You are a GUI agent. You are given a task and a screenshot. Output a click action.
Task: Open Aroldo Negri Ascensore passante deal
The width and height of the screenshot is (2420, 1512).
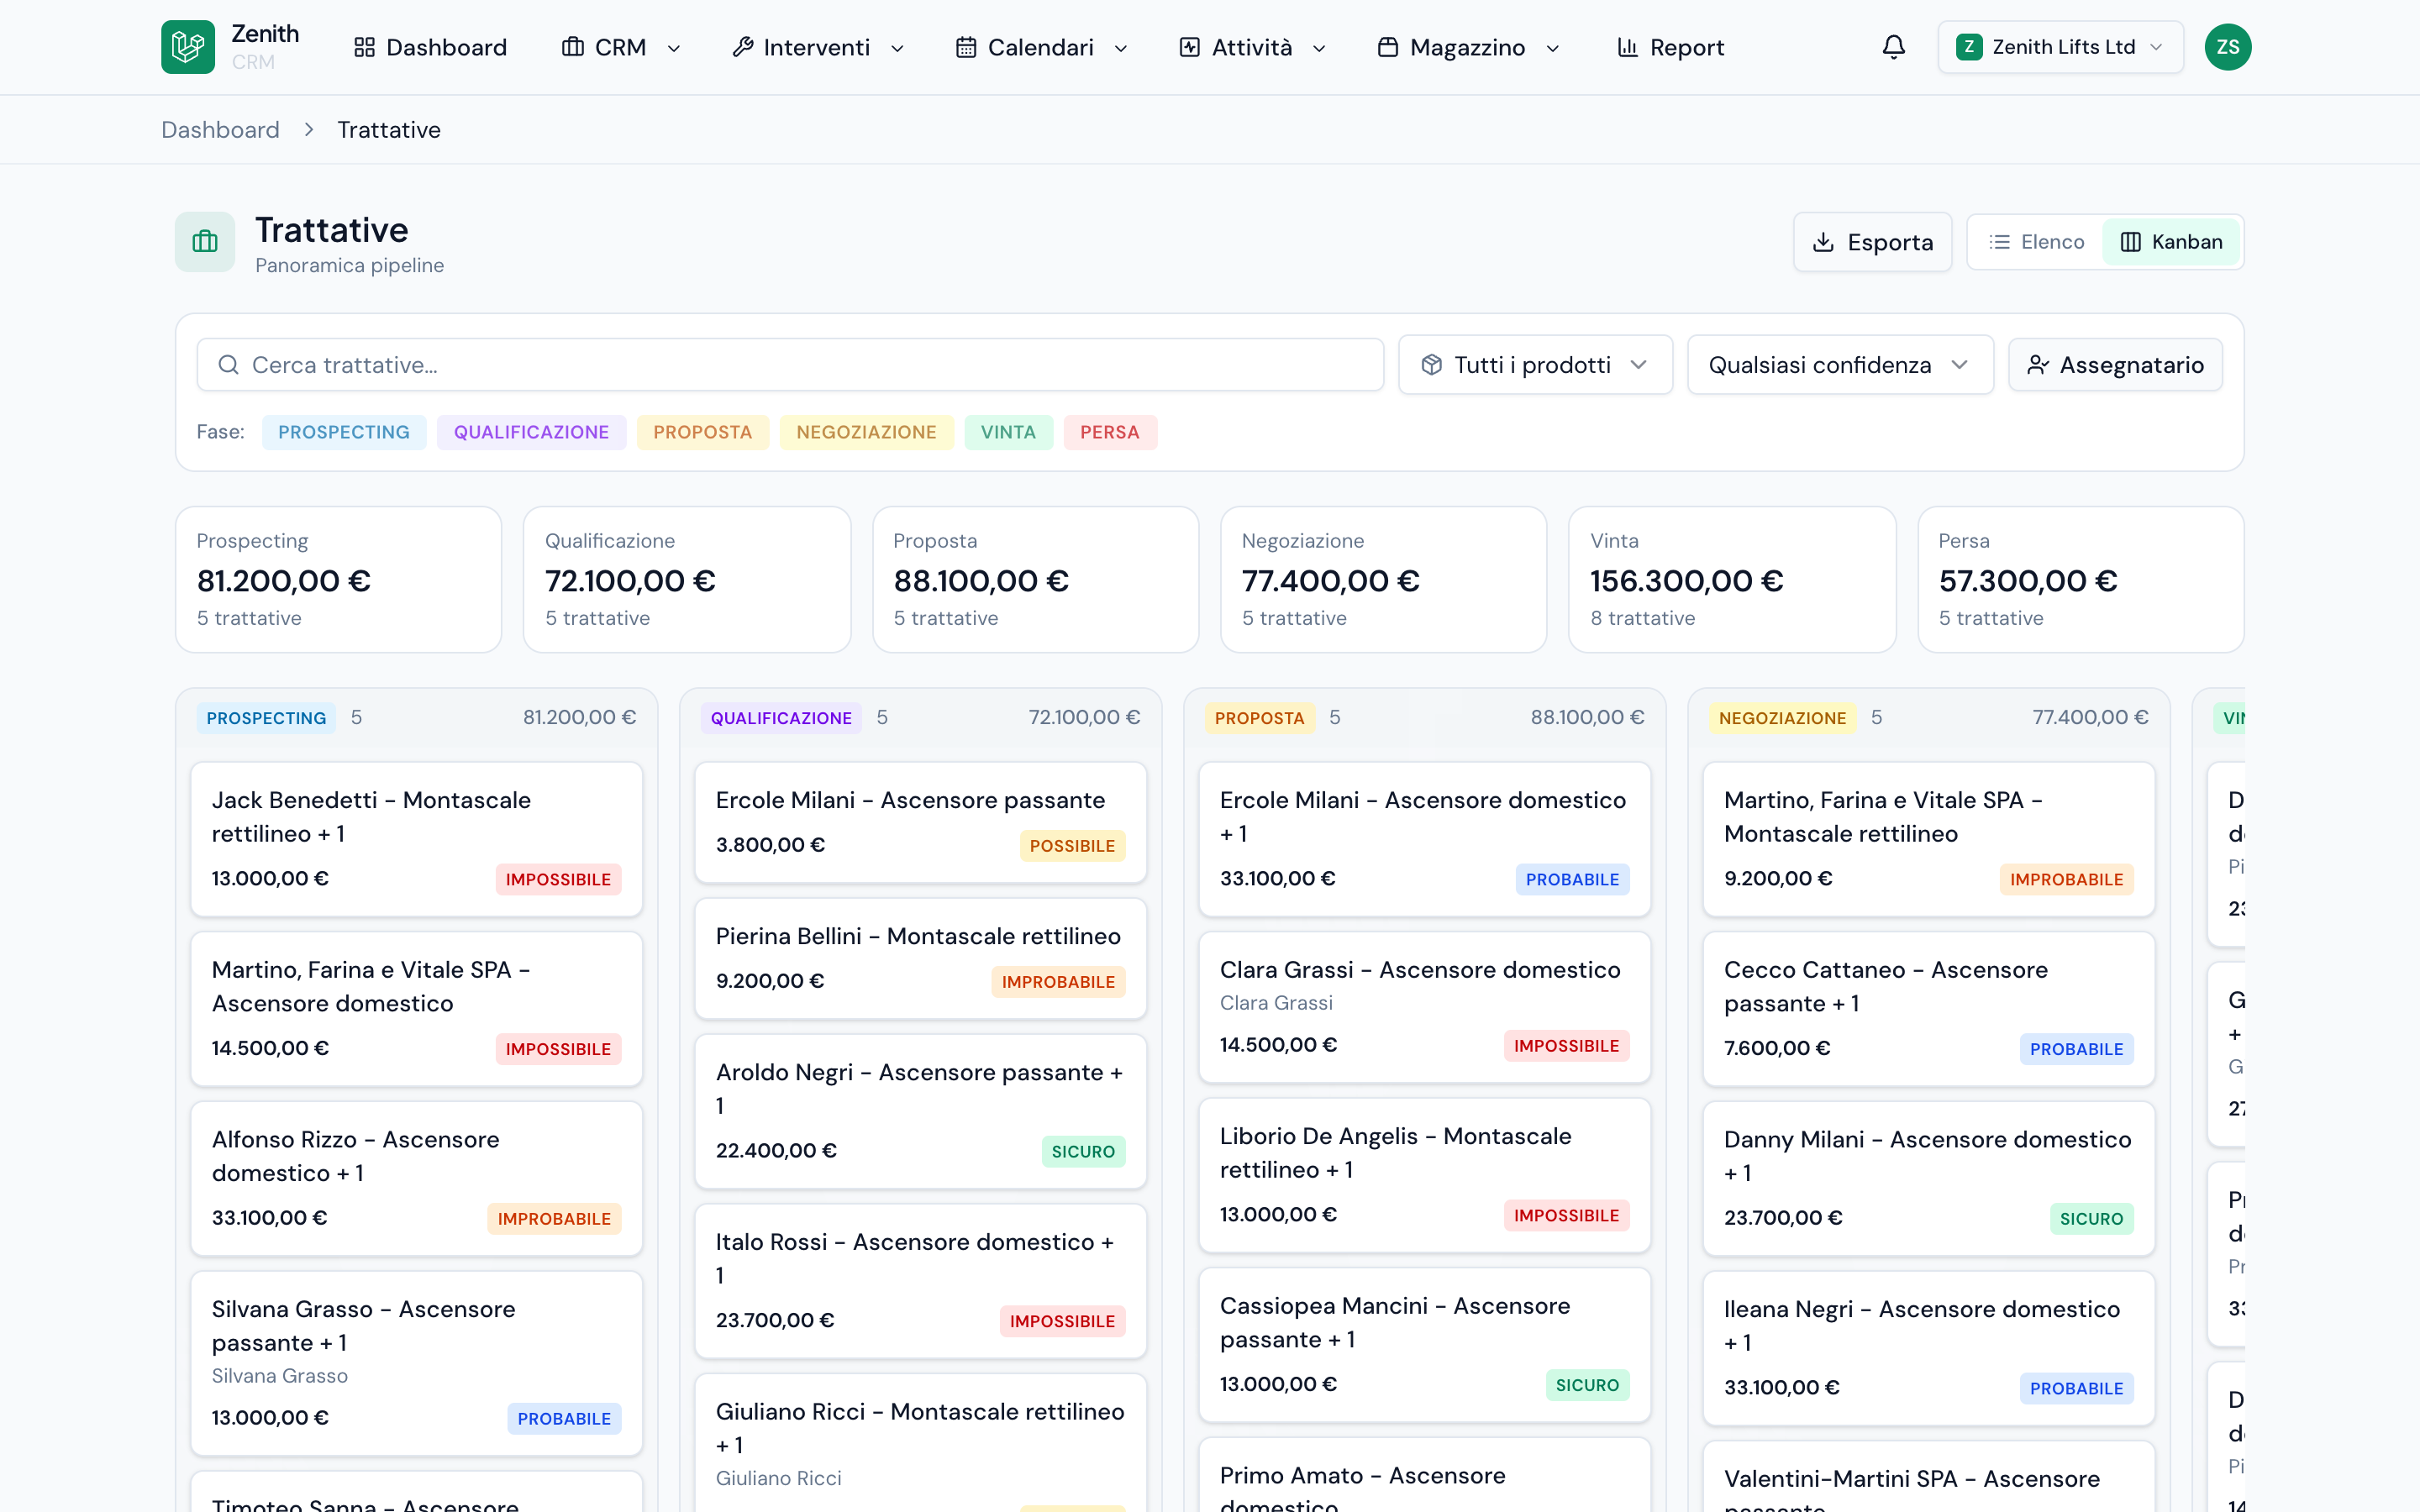point(920,1111)
